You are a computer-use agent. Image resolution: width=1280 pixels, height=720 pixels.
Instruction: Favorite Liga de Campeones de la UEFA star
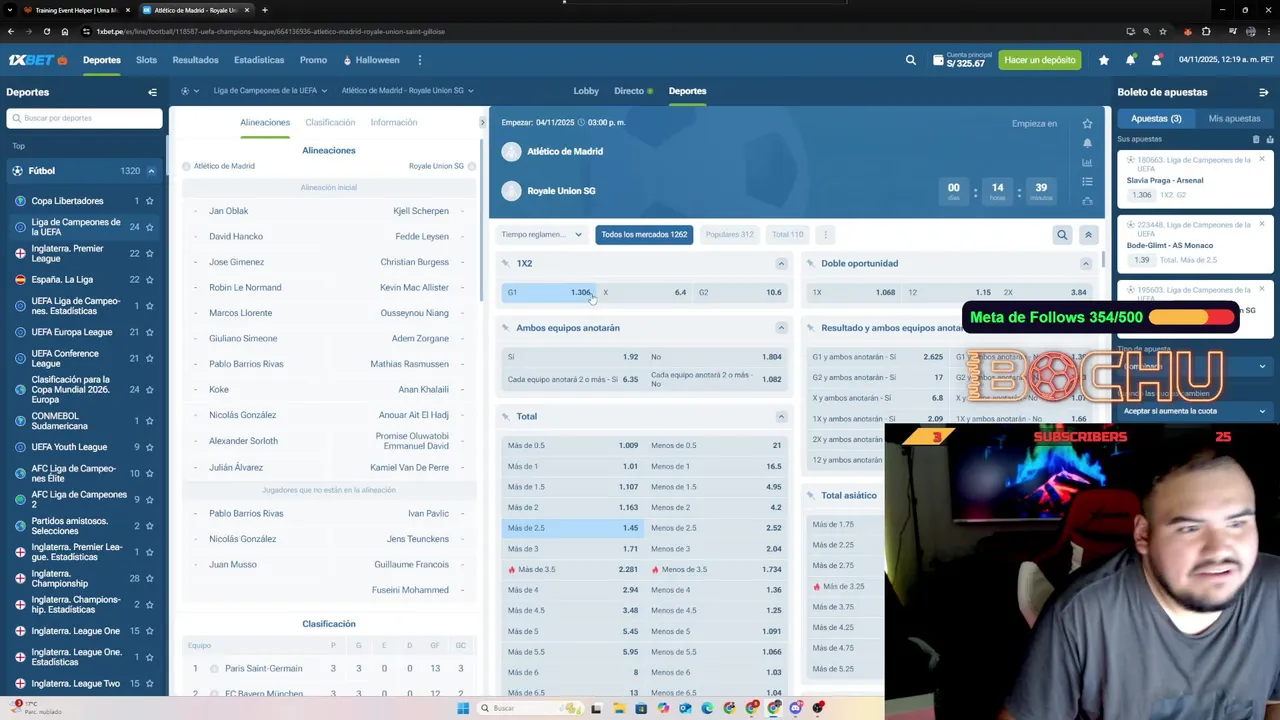(x=149, y=227)
